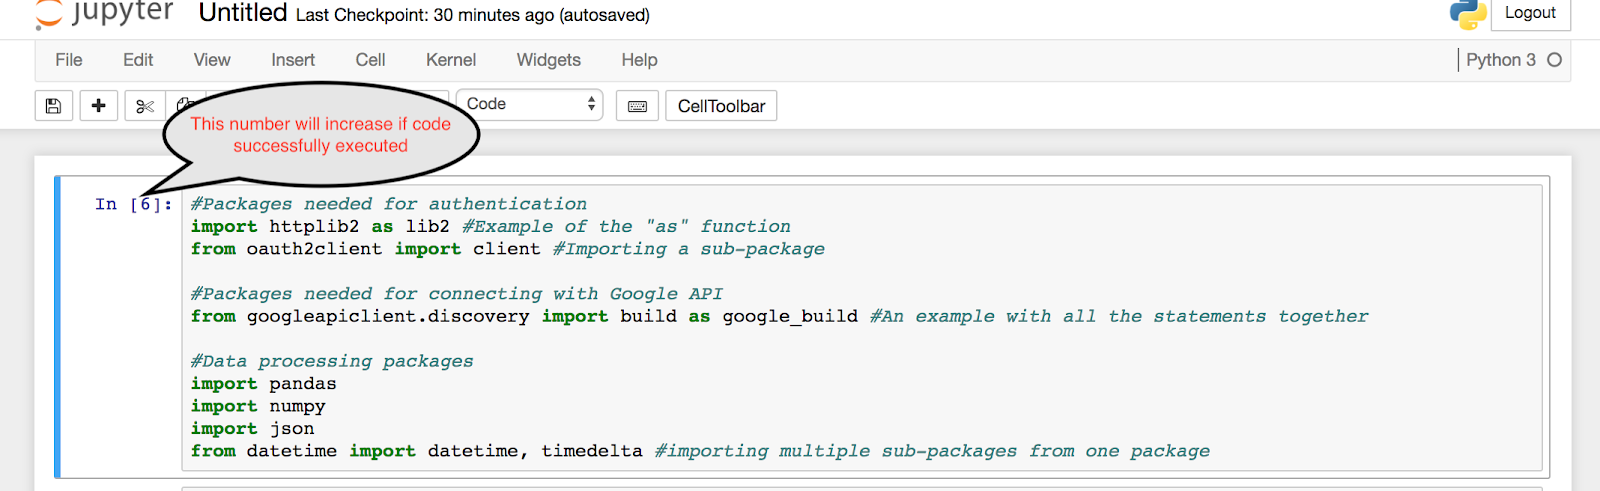The image size is (1600, 491).
Task: Click the '#Data processing packages' comment
Action: [332, 362]
